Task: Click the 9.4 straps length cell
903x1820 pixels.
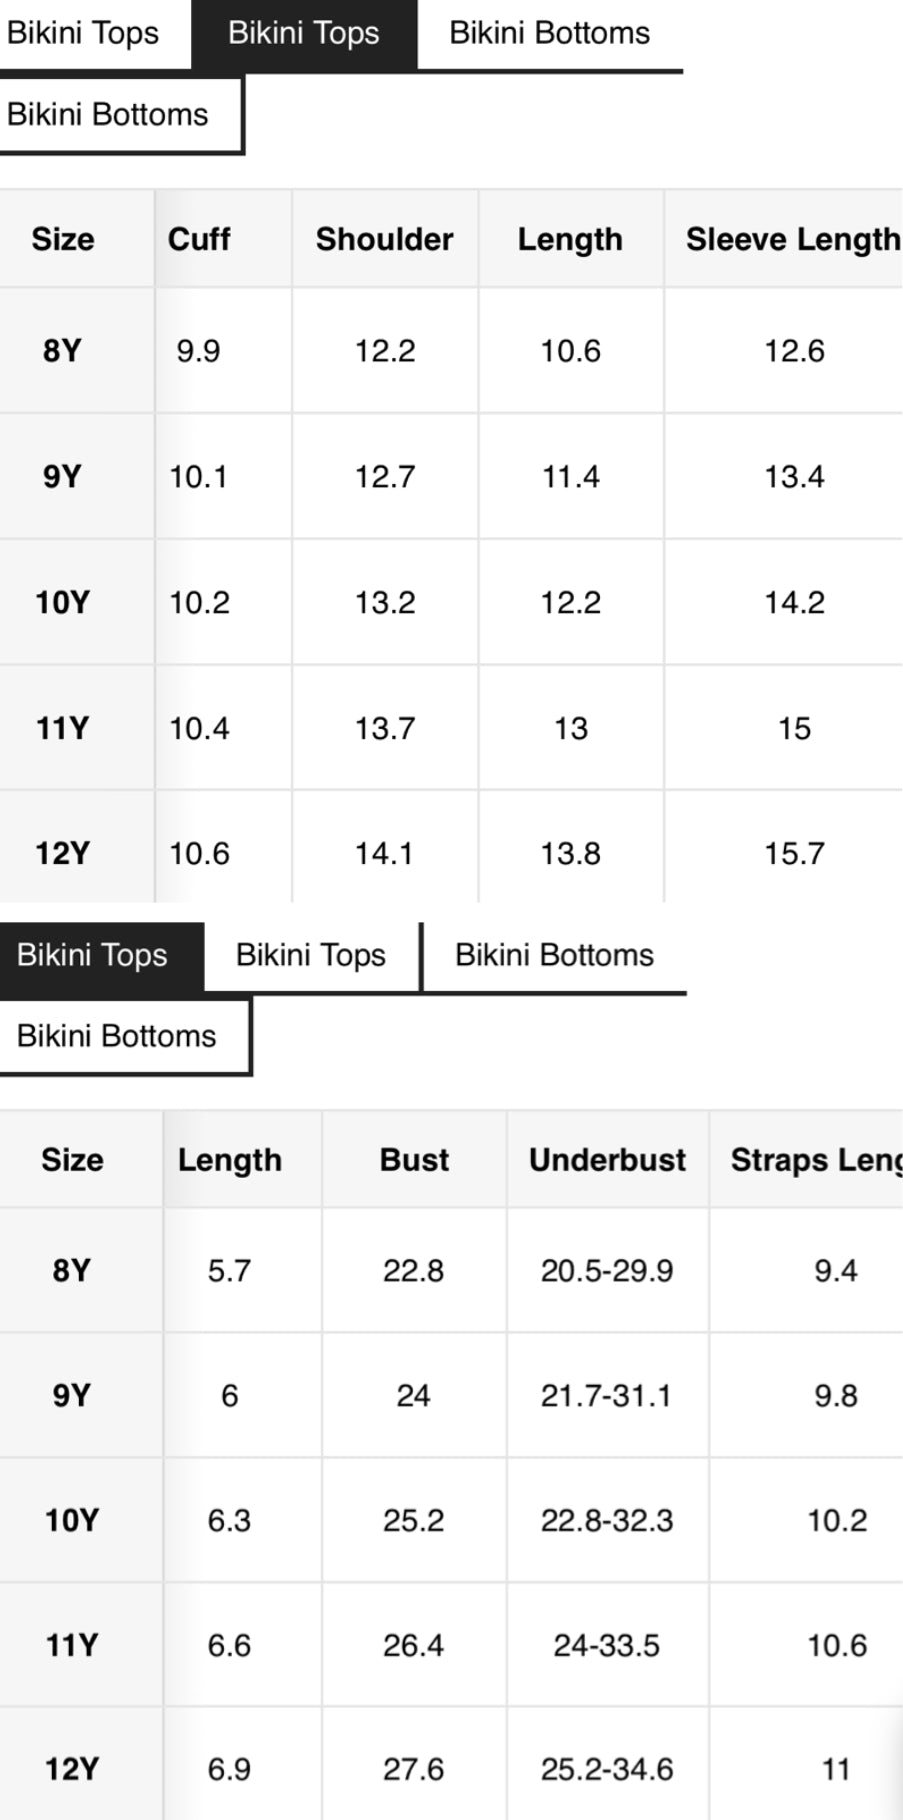Action: pos(835,1271)
